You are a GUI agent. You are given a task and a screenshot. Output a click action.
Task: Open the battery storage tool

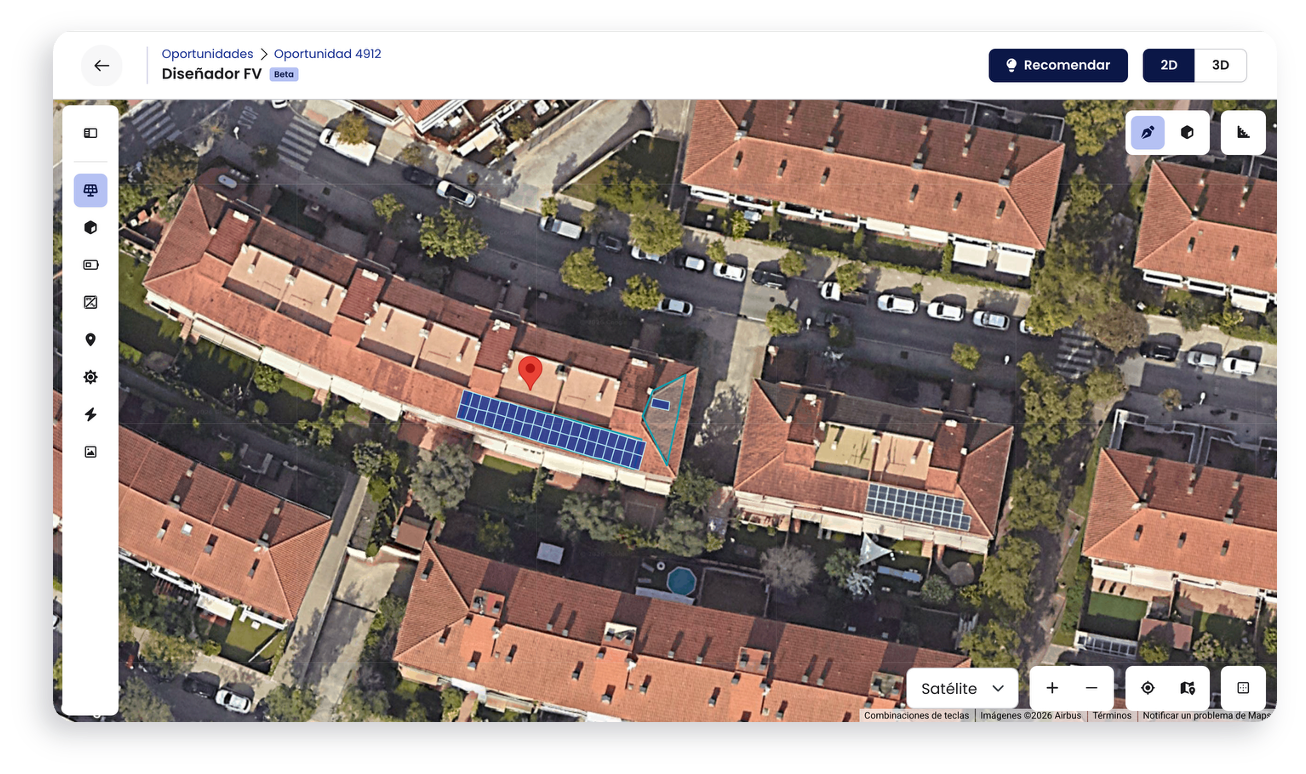[91, 265]
